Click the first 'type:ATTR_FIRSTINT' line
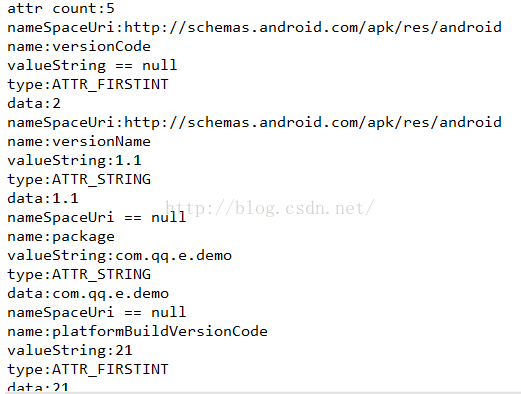Screen dimensions: 521x394 click(88, 84)
